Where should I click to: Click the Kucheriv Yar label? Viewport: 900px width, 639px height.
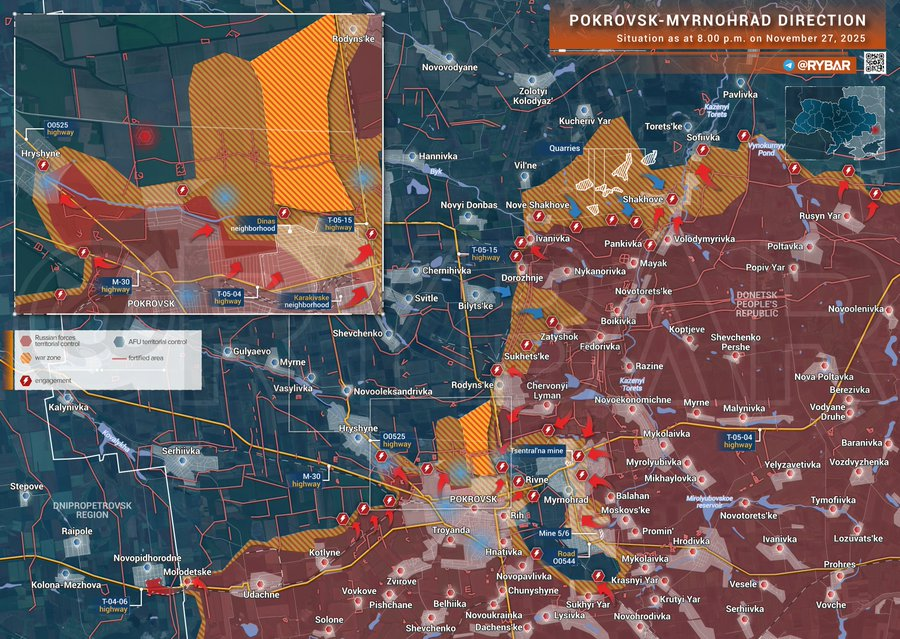click(x=585, y=121)
